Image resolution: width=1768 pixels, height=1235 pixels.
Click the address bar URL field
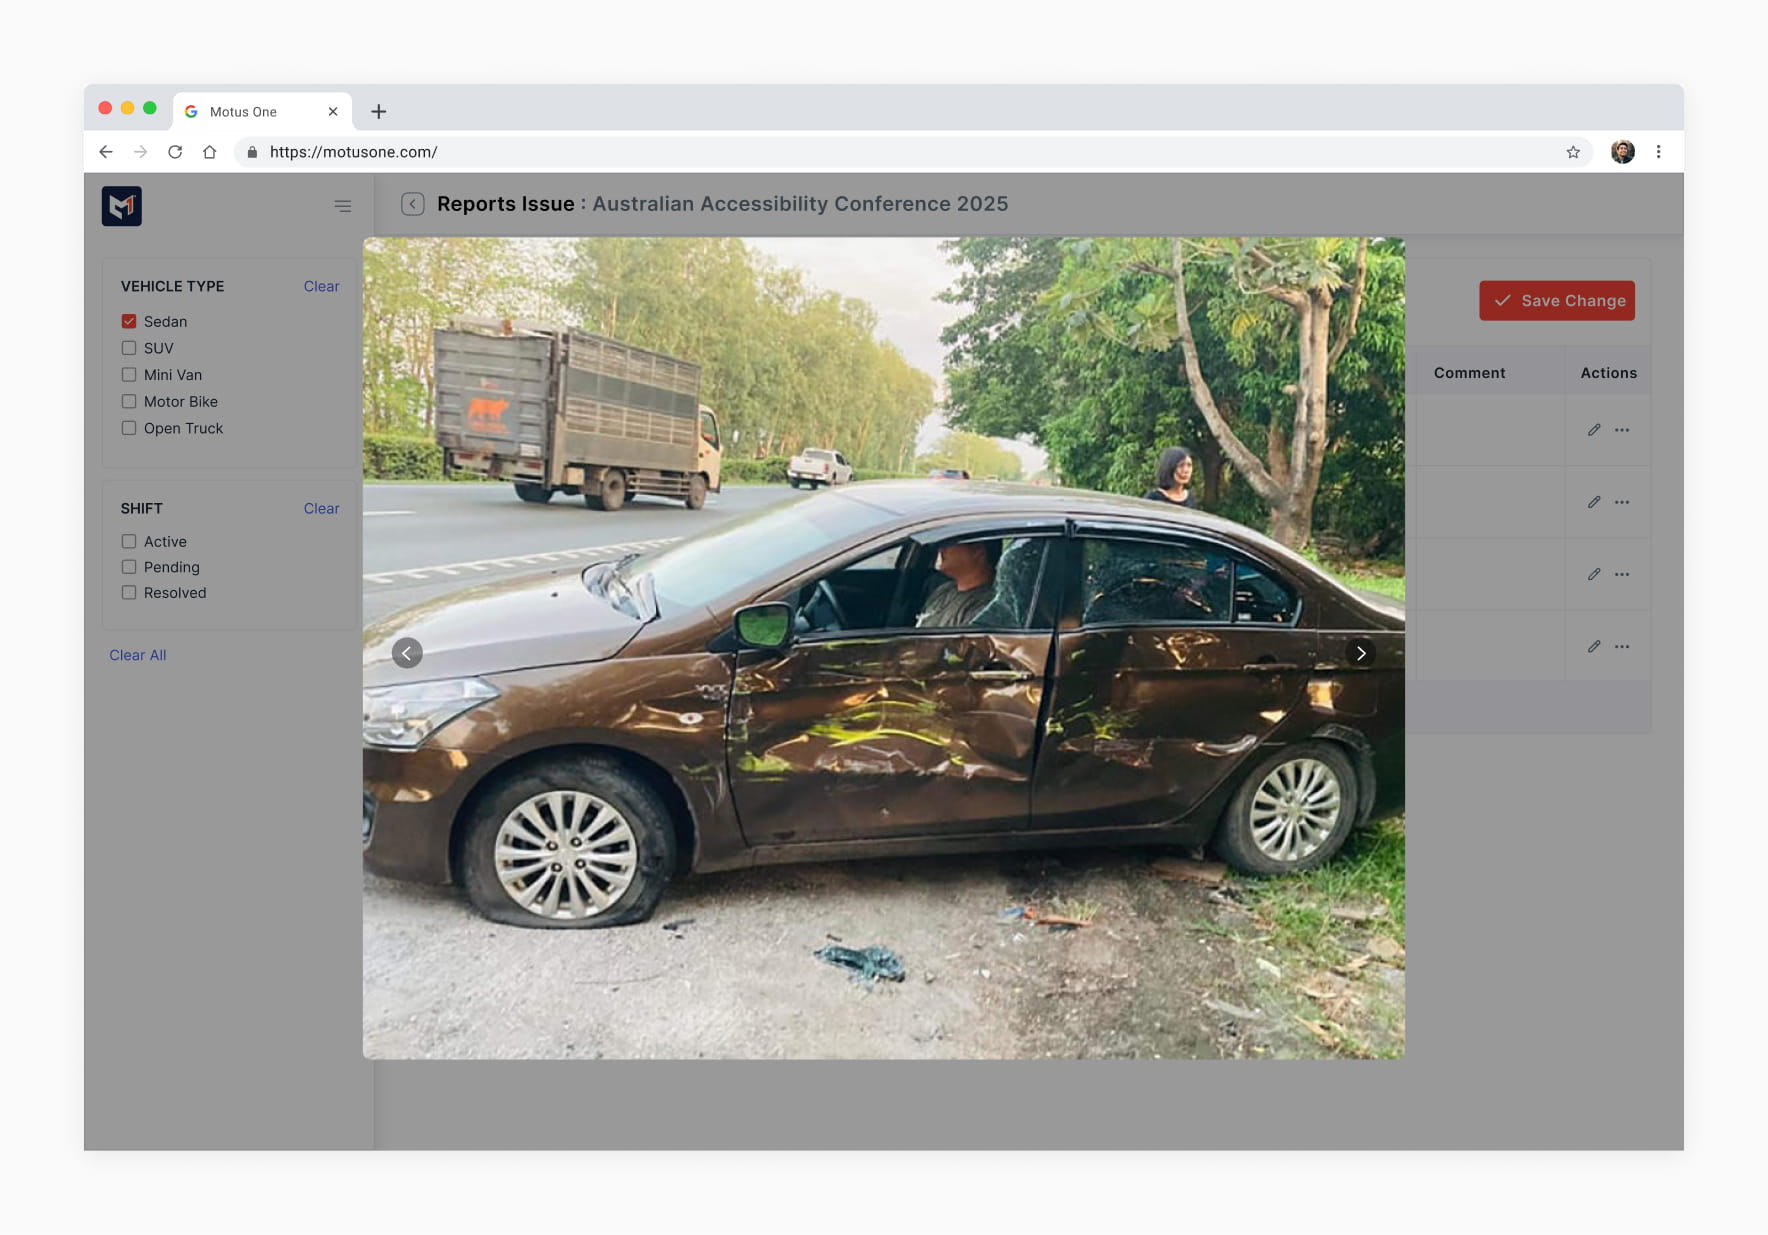click(x=900, y=152)
